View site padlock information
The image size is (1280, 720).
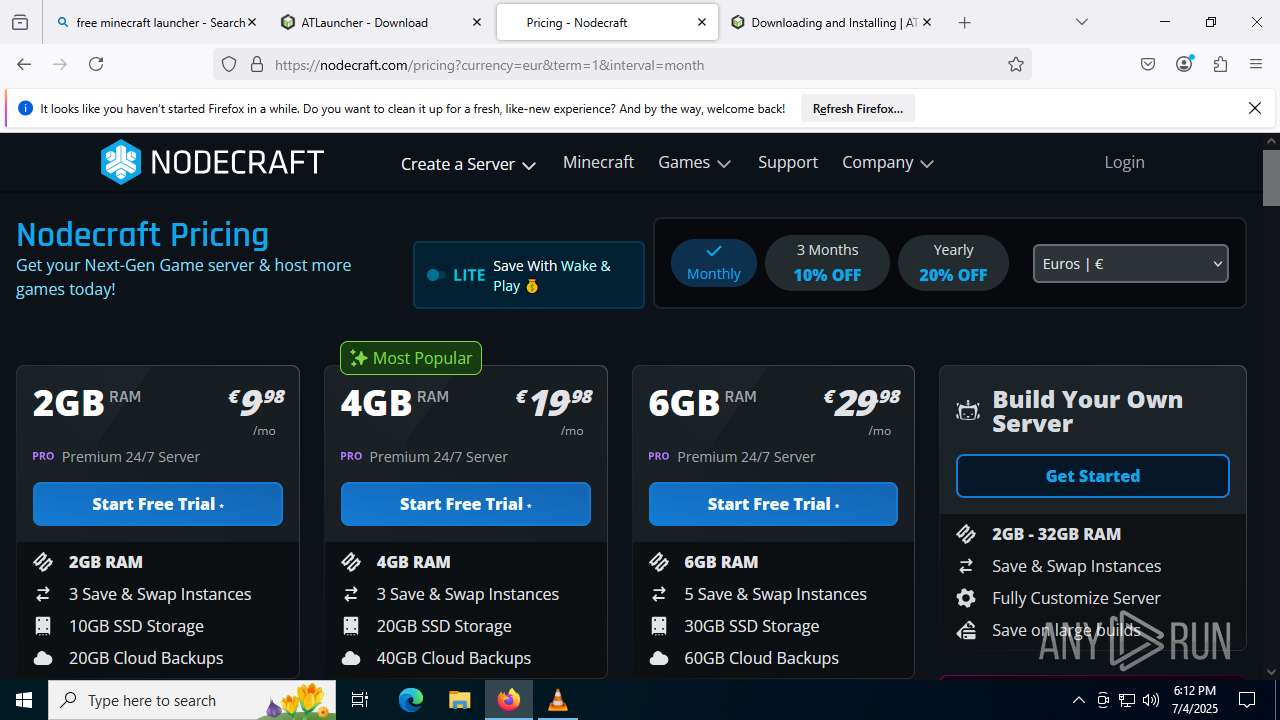click(x=257, y=64)
